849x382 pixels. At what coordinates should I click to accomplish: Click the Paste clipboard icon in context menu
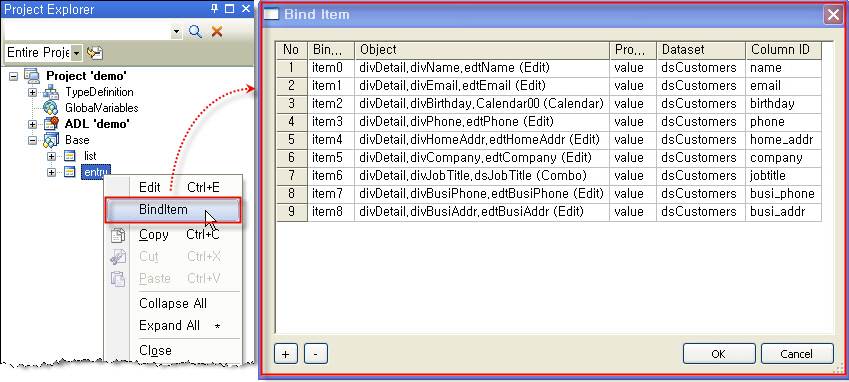point(117,279)
